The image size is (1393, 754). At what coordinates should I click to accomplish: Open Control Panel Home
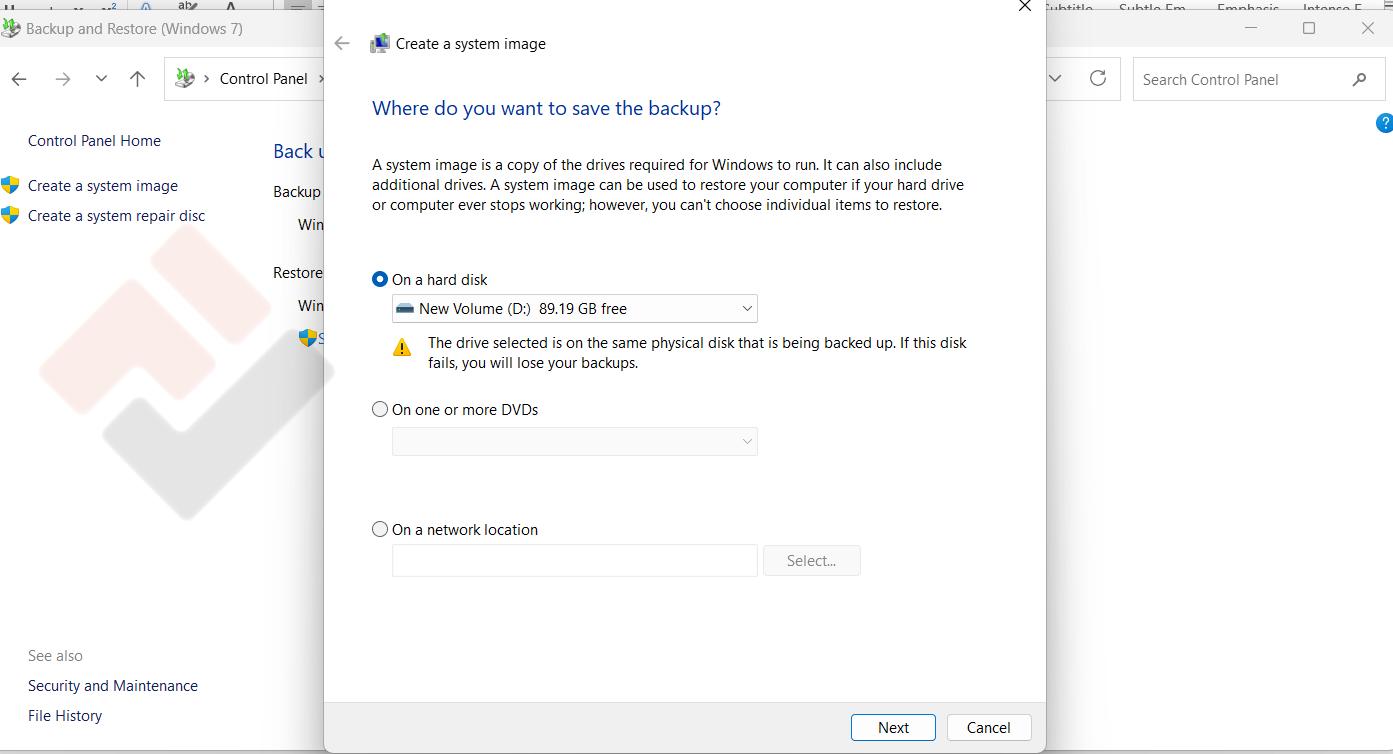94,141
